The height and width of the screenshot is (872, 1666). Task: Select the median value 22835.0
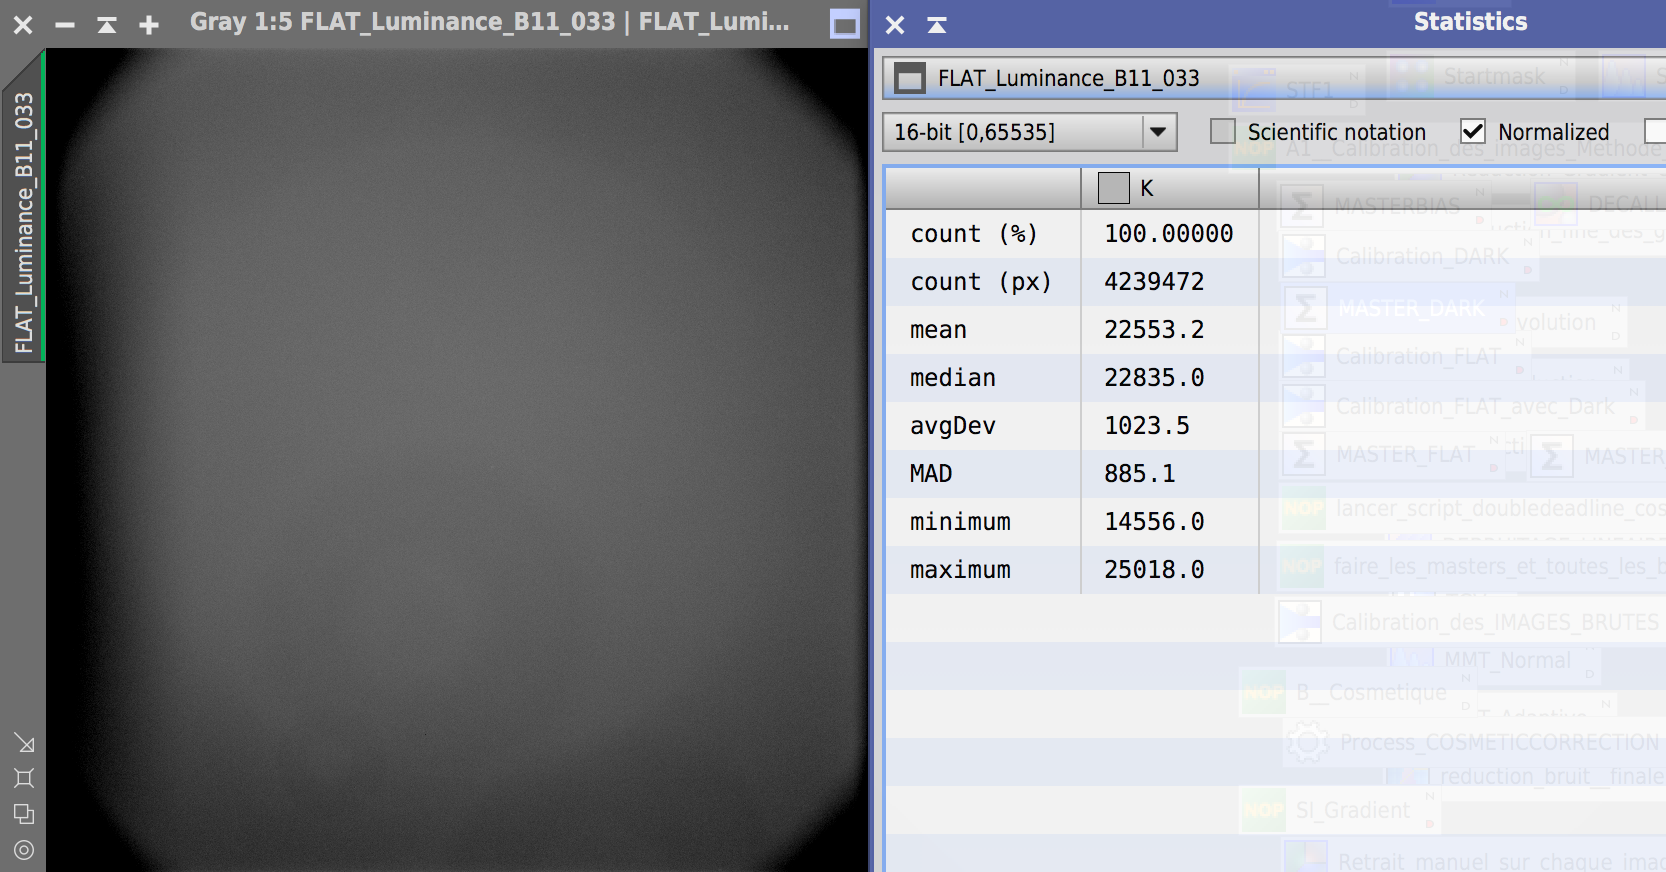coord(1154,378)
